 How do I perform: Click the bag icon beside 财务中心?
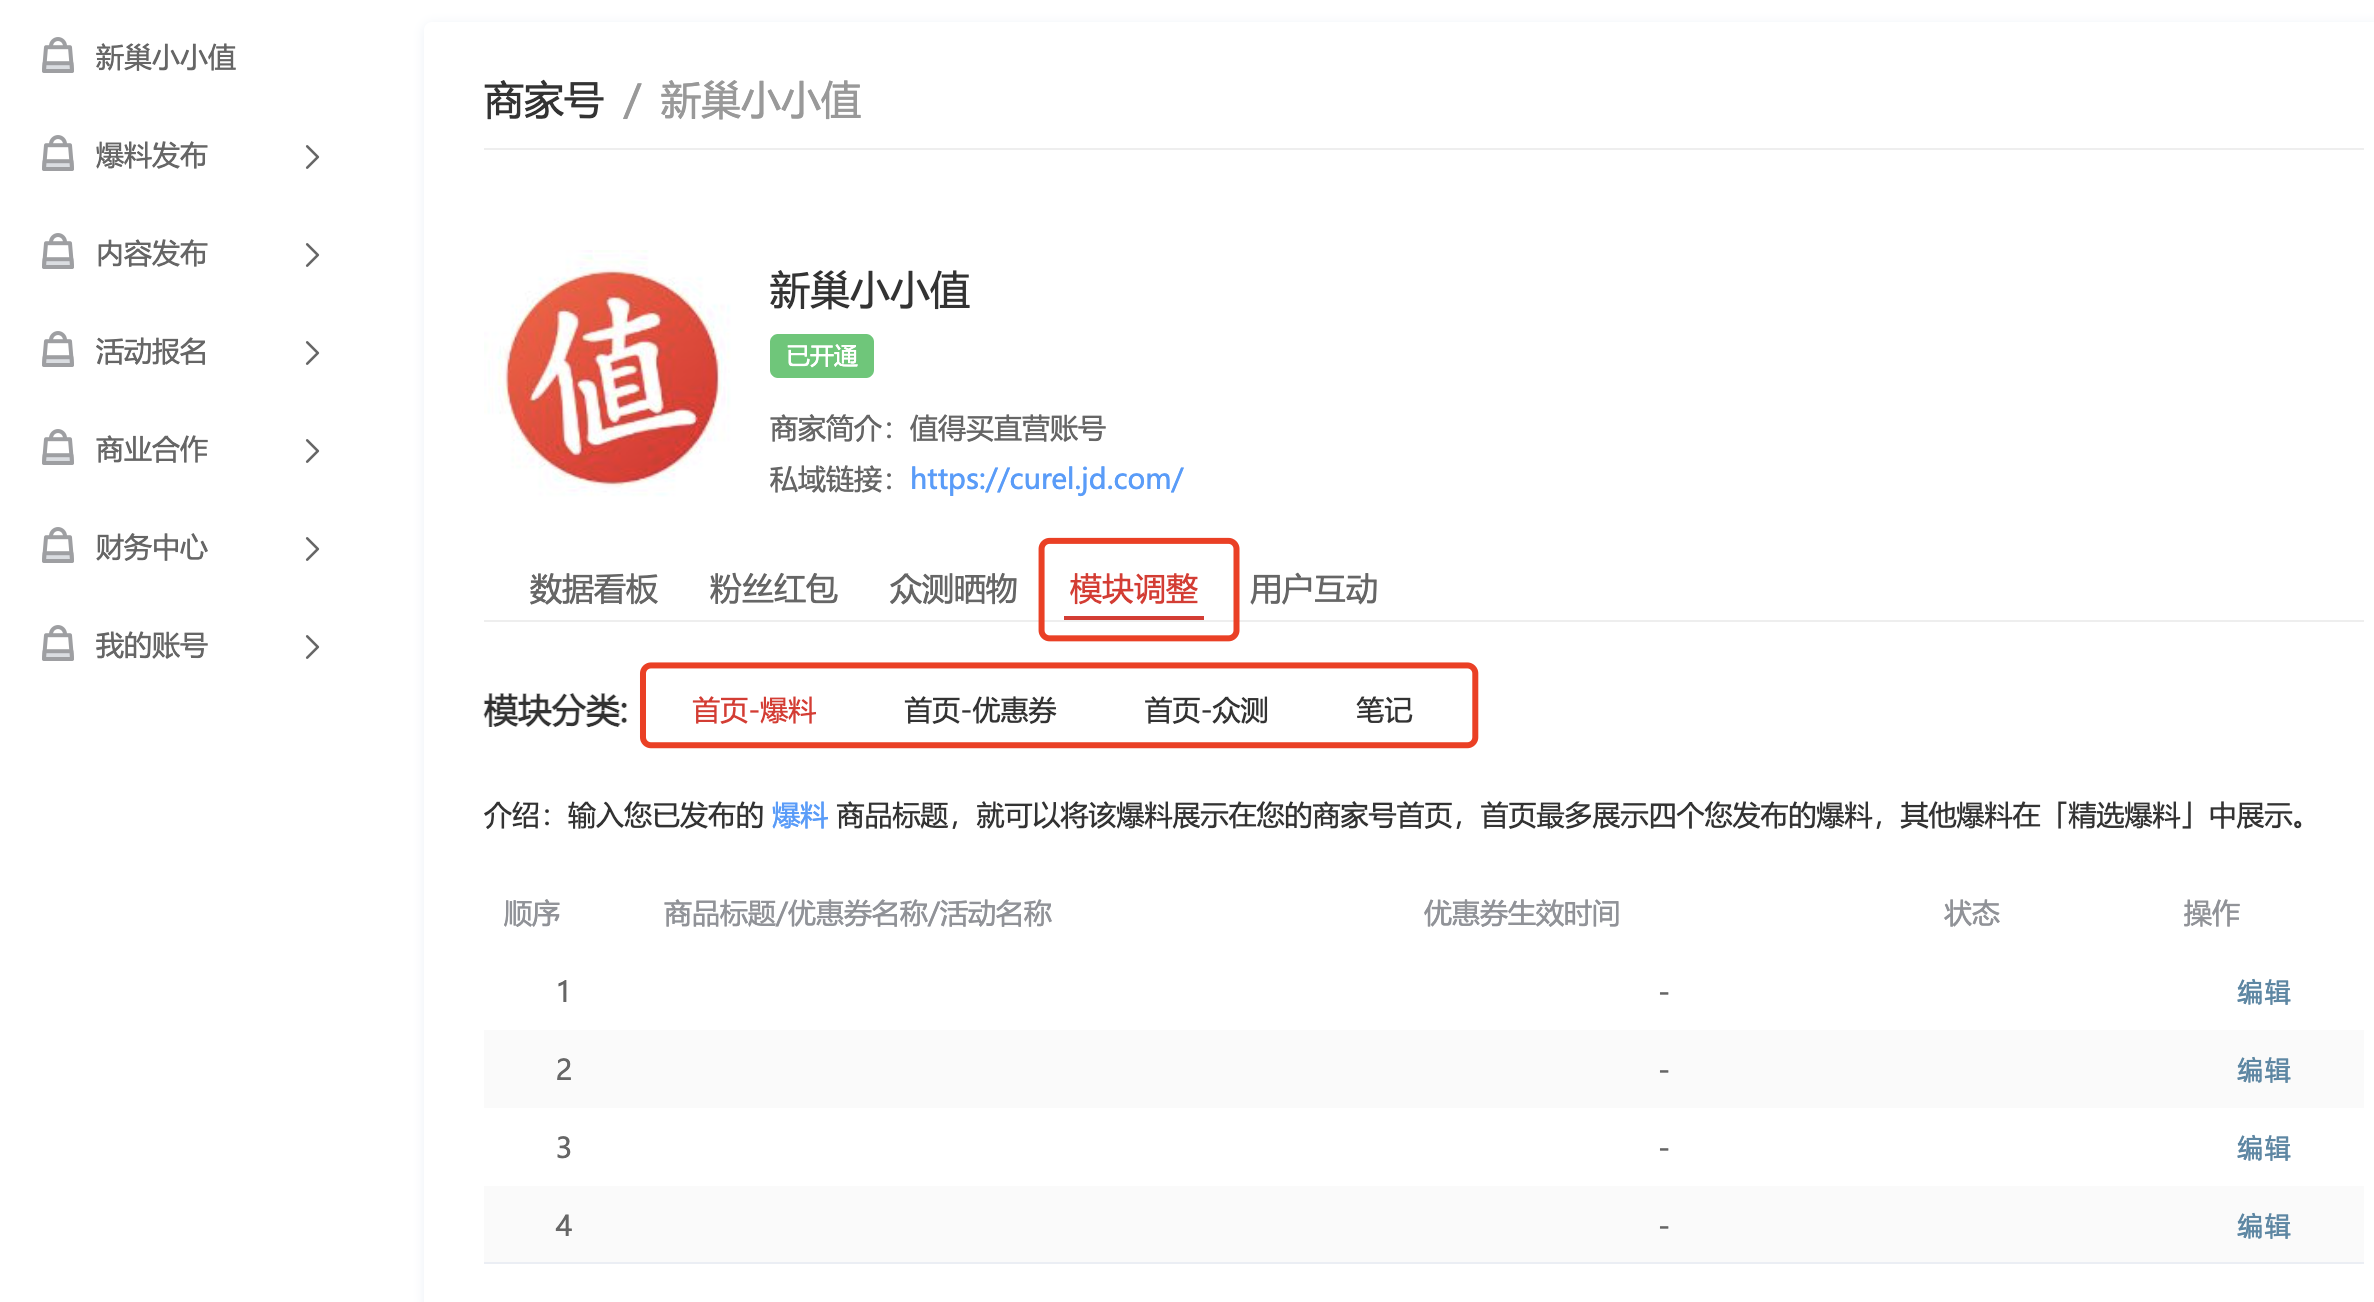tap(58, 546)
